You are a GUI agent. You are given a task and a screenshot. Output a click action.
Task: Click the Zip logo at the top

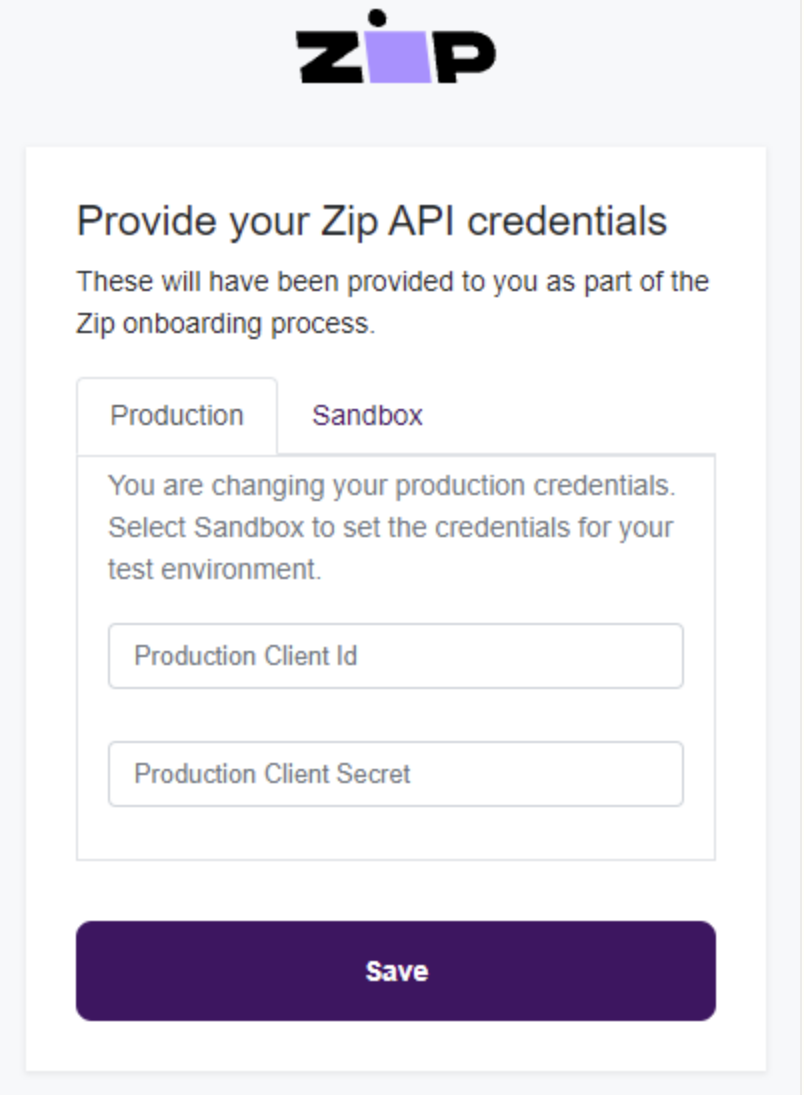(x=396, y=46)
